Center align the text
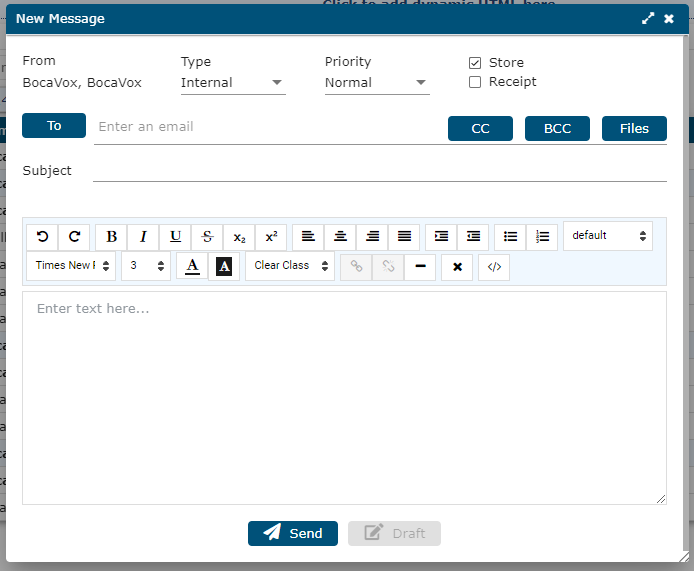Screen dimensions: 694x571 (x=340, y=236)
